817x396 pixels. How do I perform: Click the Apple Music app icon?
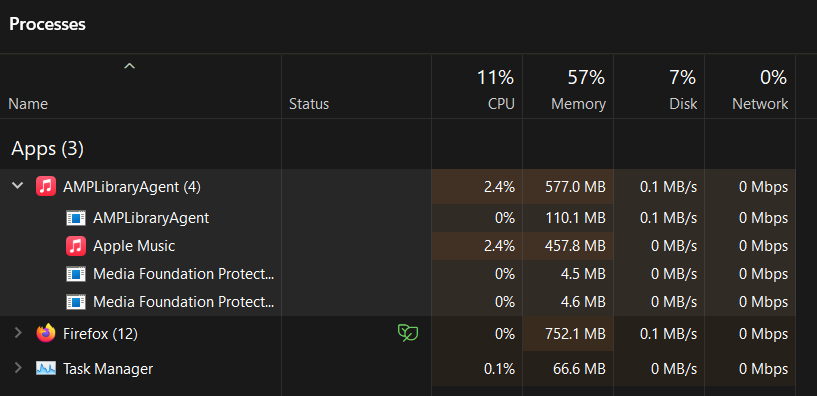[x=76, y=246]
